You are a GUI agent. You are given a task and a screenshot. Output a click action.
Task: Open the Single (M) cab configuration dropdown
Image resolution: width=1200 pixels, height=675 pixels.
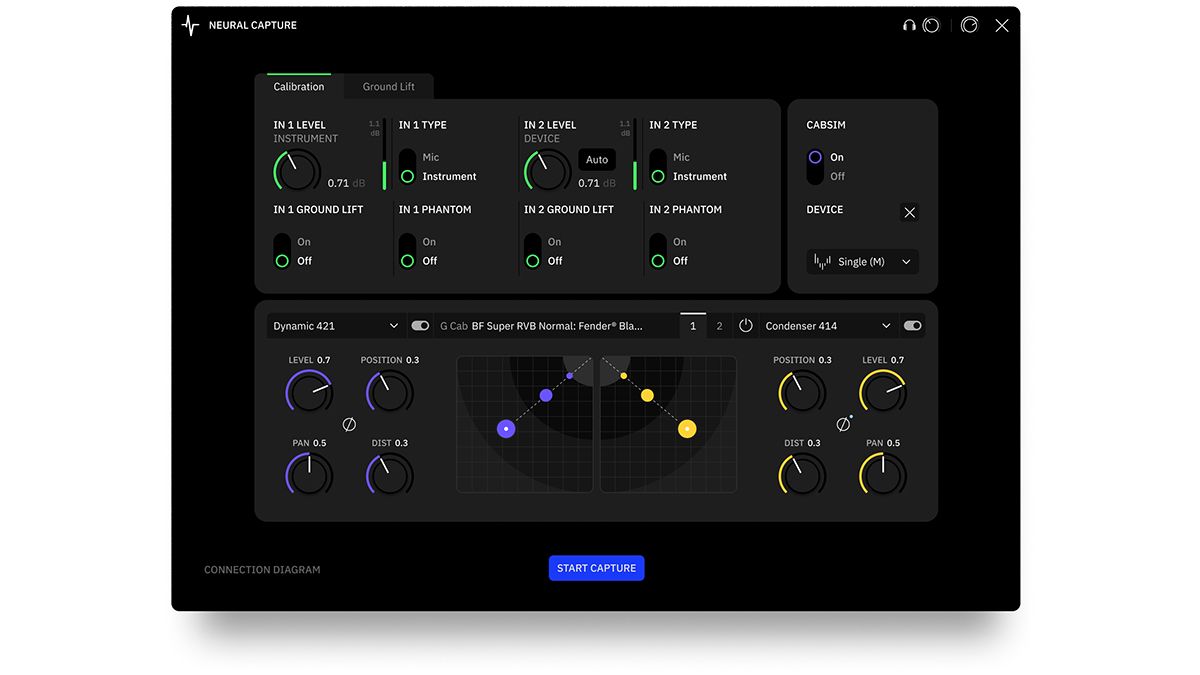(x=862, y=261)
